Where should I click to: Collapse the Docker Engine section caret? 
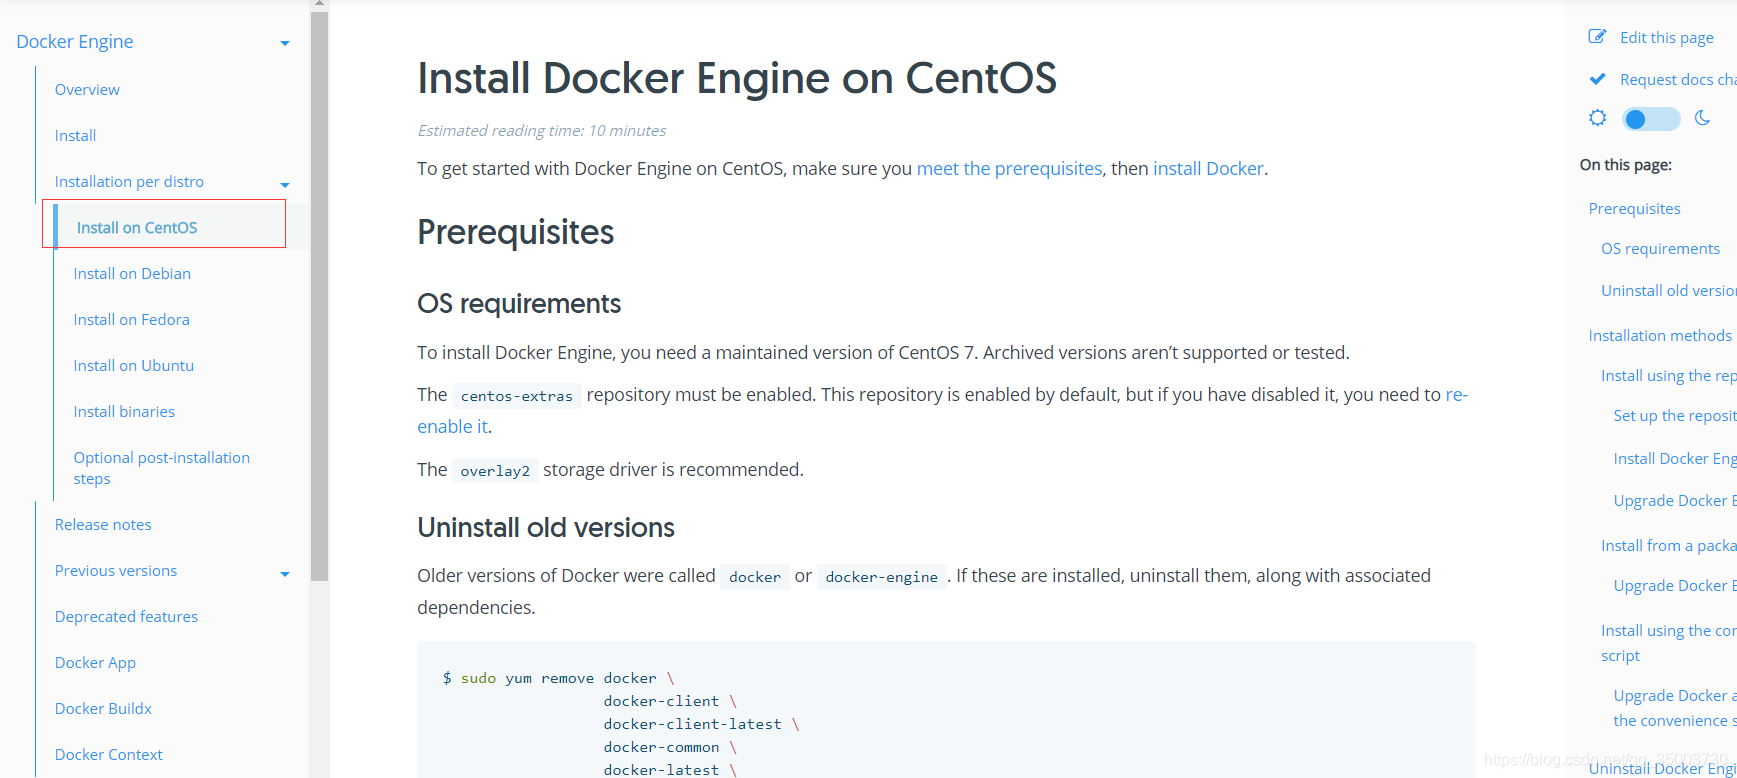[285, 43]
